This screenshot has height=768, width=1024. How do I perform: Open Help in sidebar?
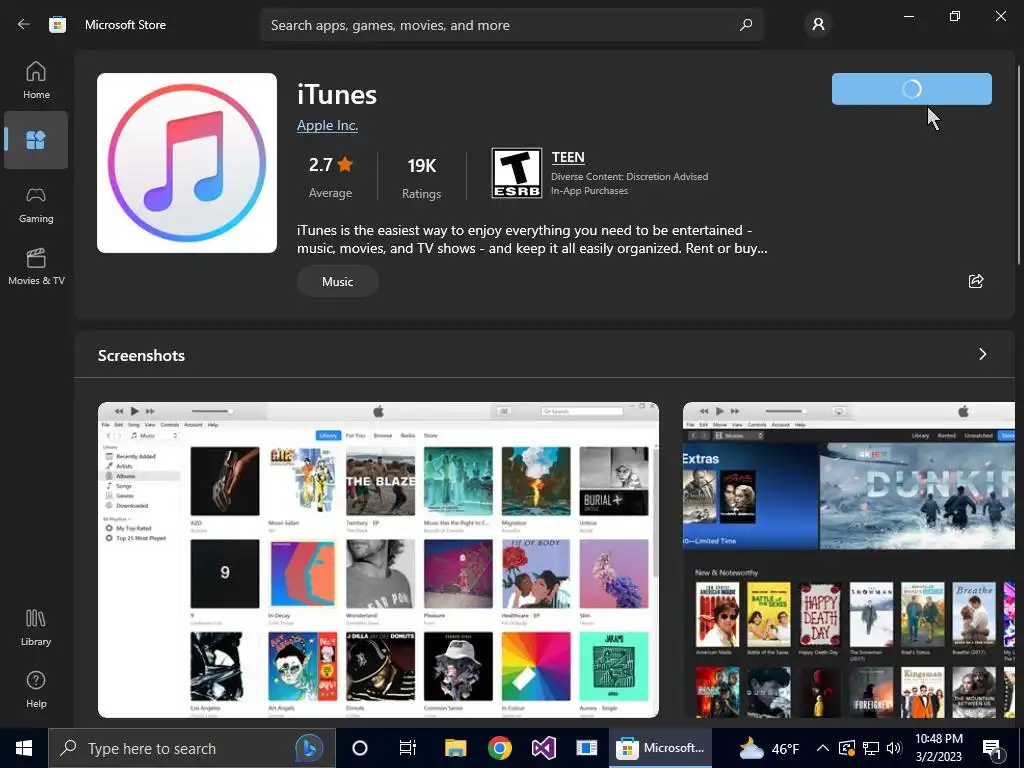pyautogui.click(x=36, y=690)
